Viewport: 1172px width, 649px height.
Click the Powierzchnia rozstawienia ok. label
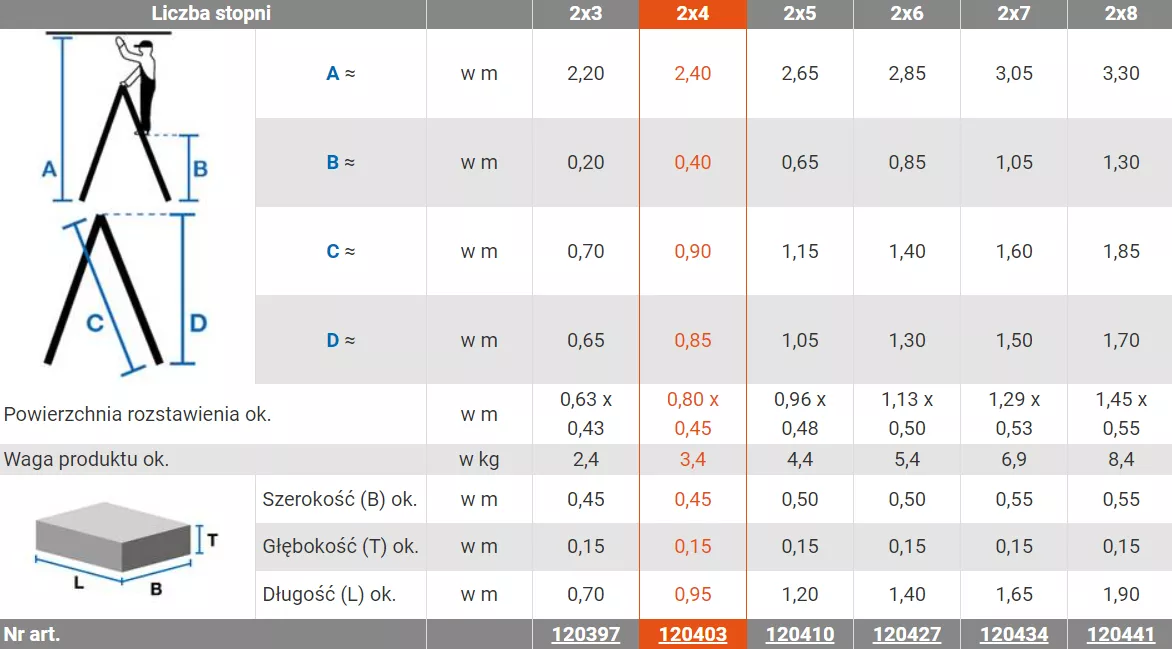tap(137, 414)
